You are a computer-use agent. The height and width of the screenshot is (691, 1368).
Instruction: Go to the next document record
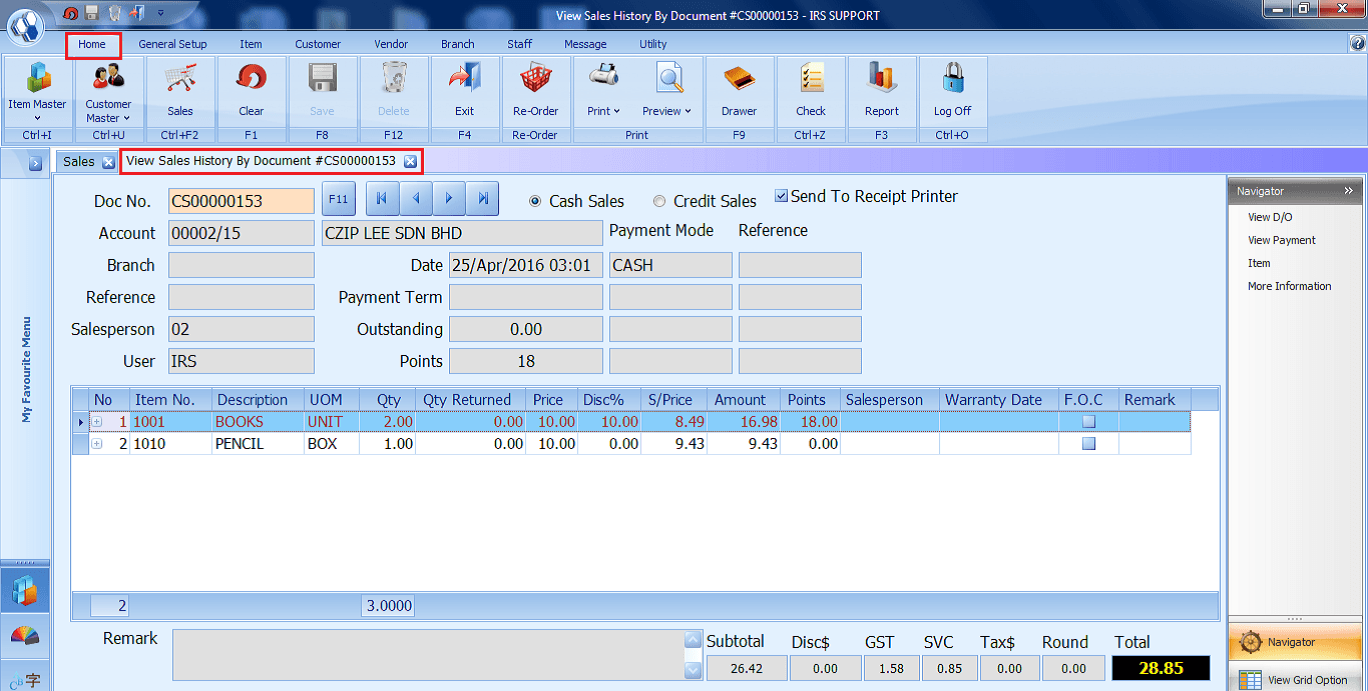(x=449, y=199)
